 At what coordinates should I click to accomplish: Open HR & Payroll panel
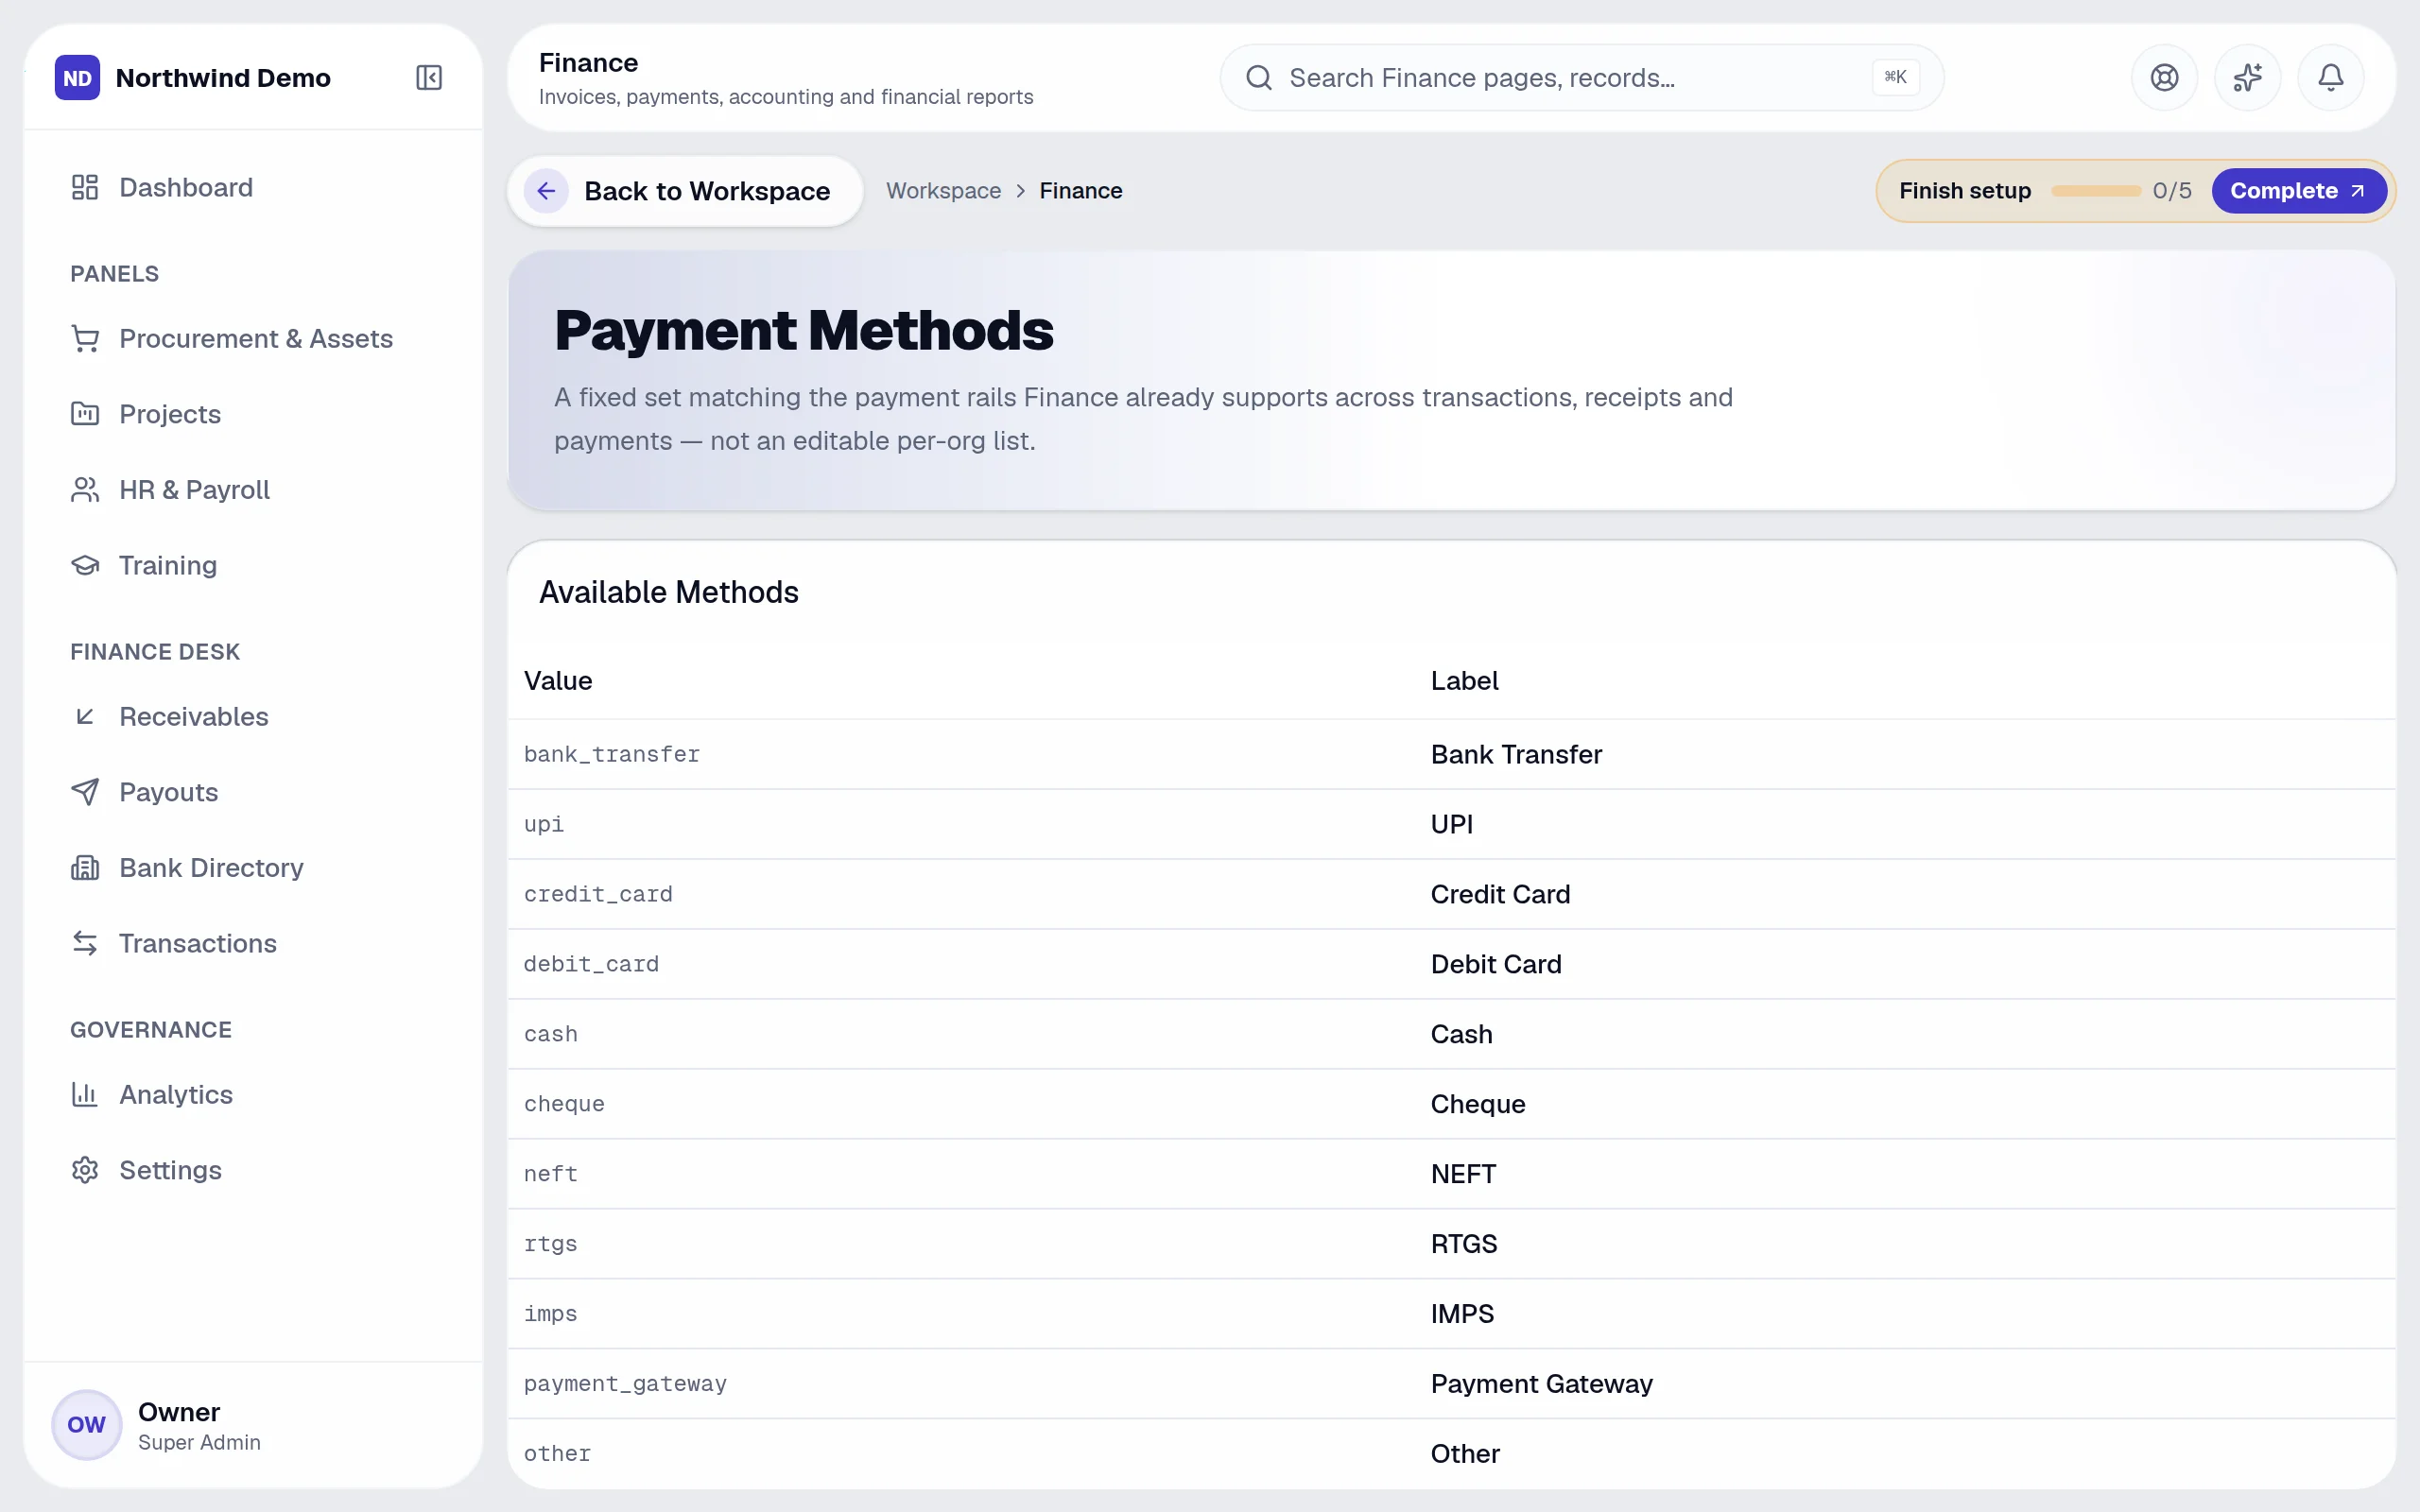coord(252,490)
